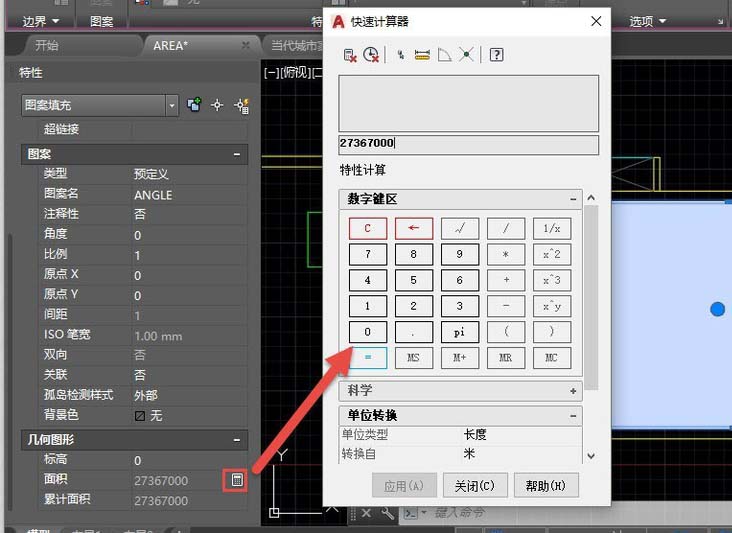The height and width of the screenshot is (533, 732).
Task: Open calculator help question mark icon
Action: tap(496, 55)
